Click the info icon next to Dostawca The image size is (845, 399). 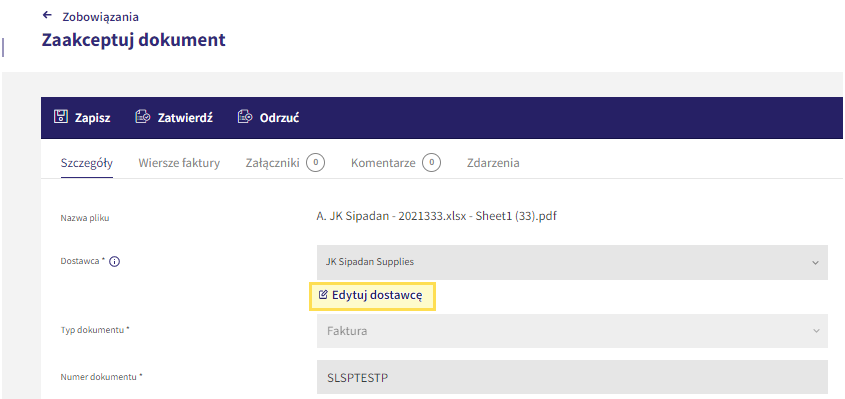(x=114, y=262)
